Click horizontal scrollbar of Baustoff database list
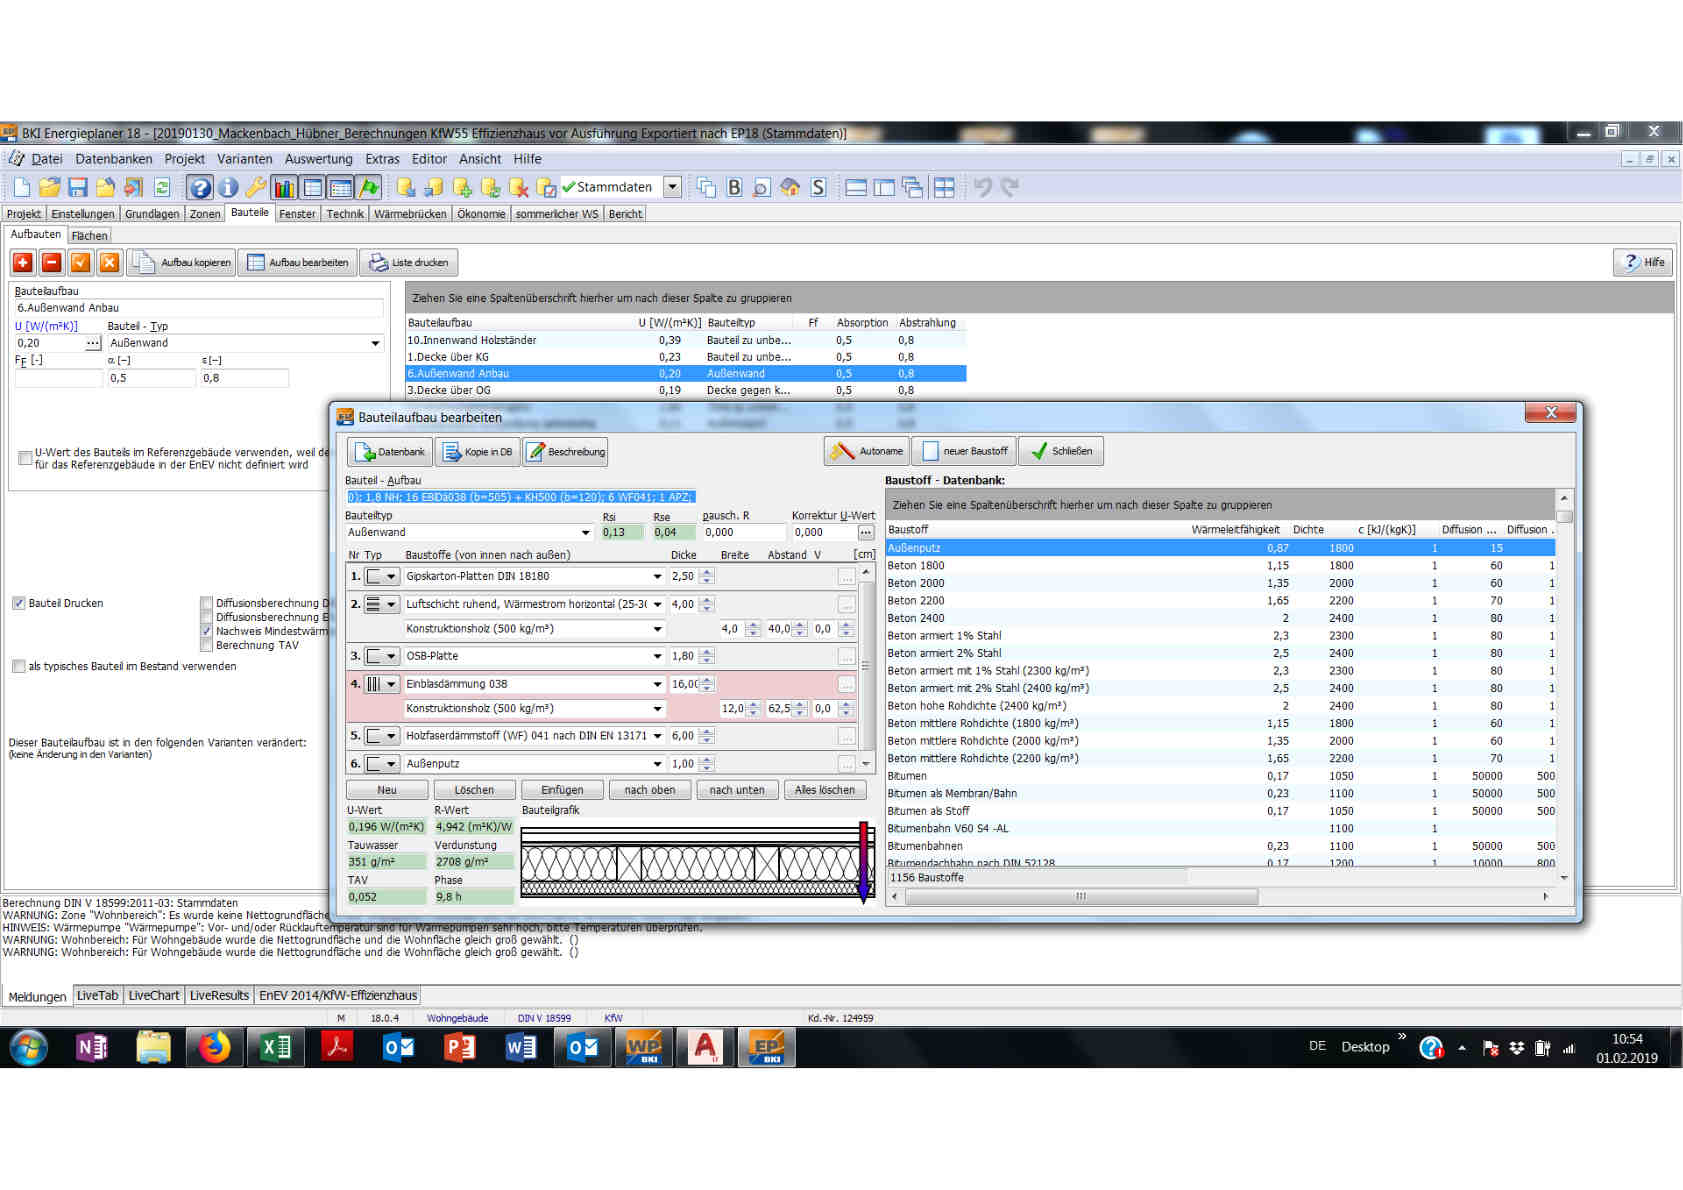 pyautogui.click(x=1081, y=897)
